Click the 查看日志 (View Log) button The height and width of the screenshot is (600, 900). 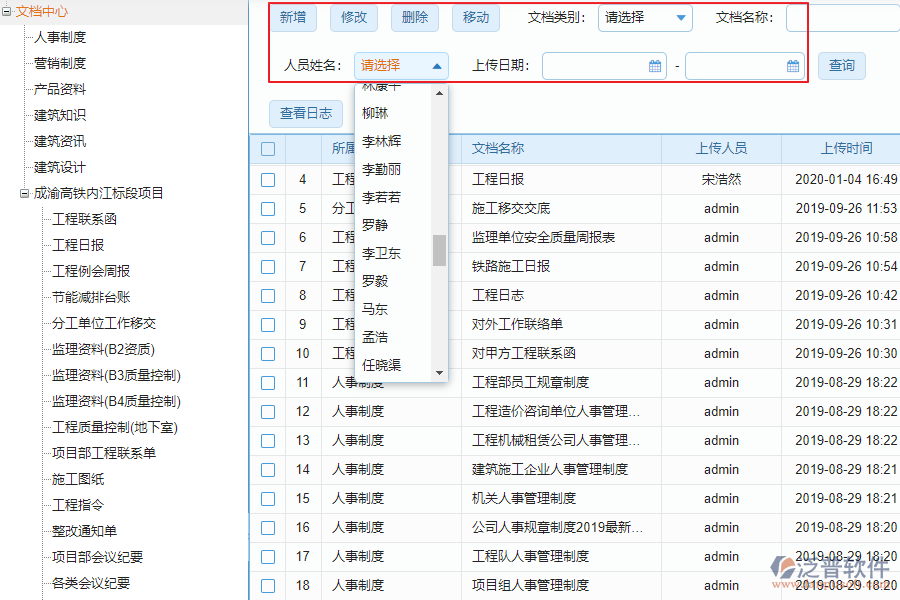[x=306, y=114]
